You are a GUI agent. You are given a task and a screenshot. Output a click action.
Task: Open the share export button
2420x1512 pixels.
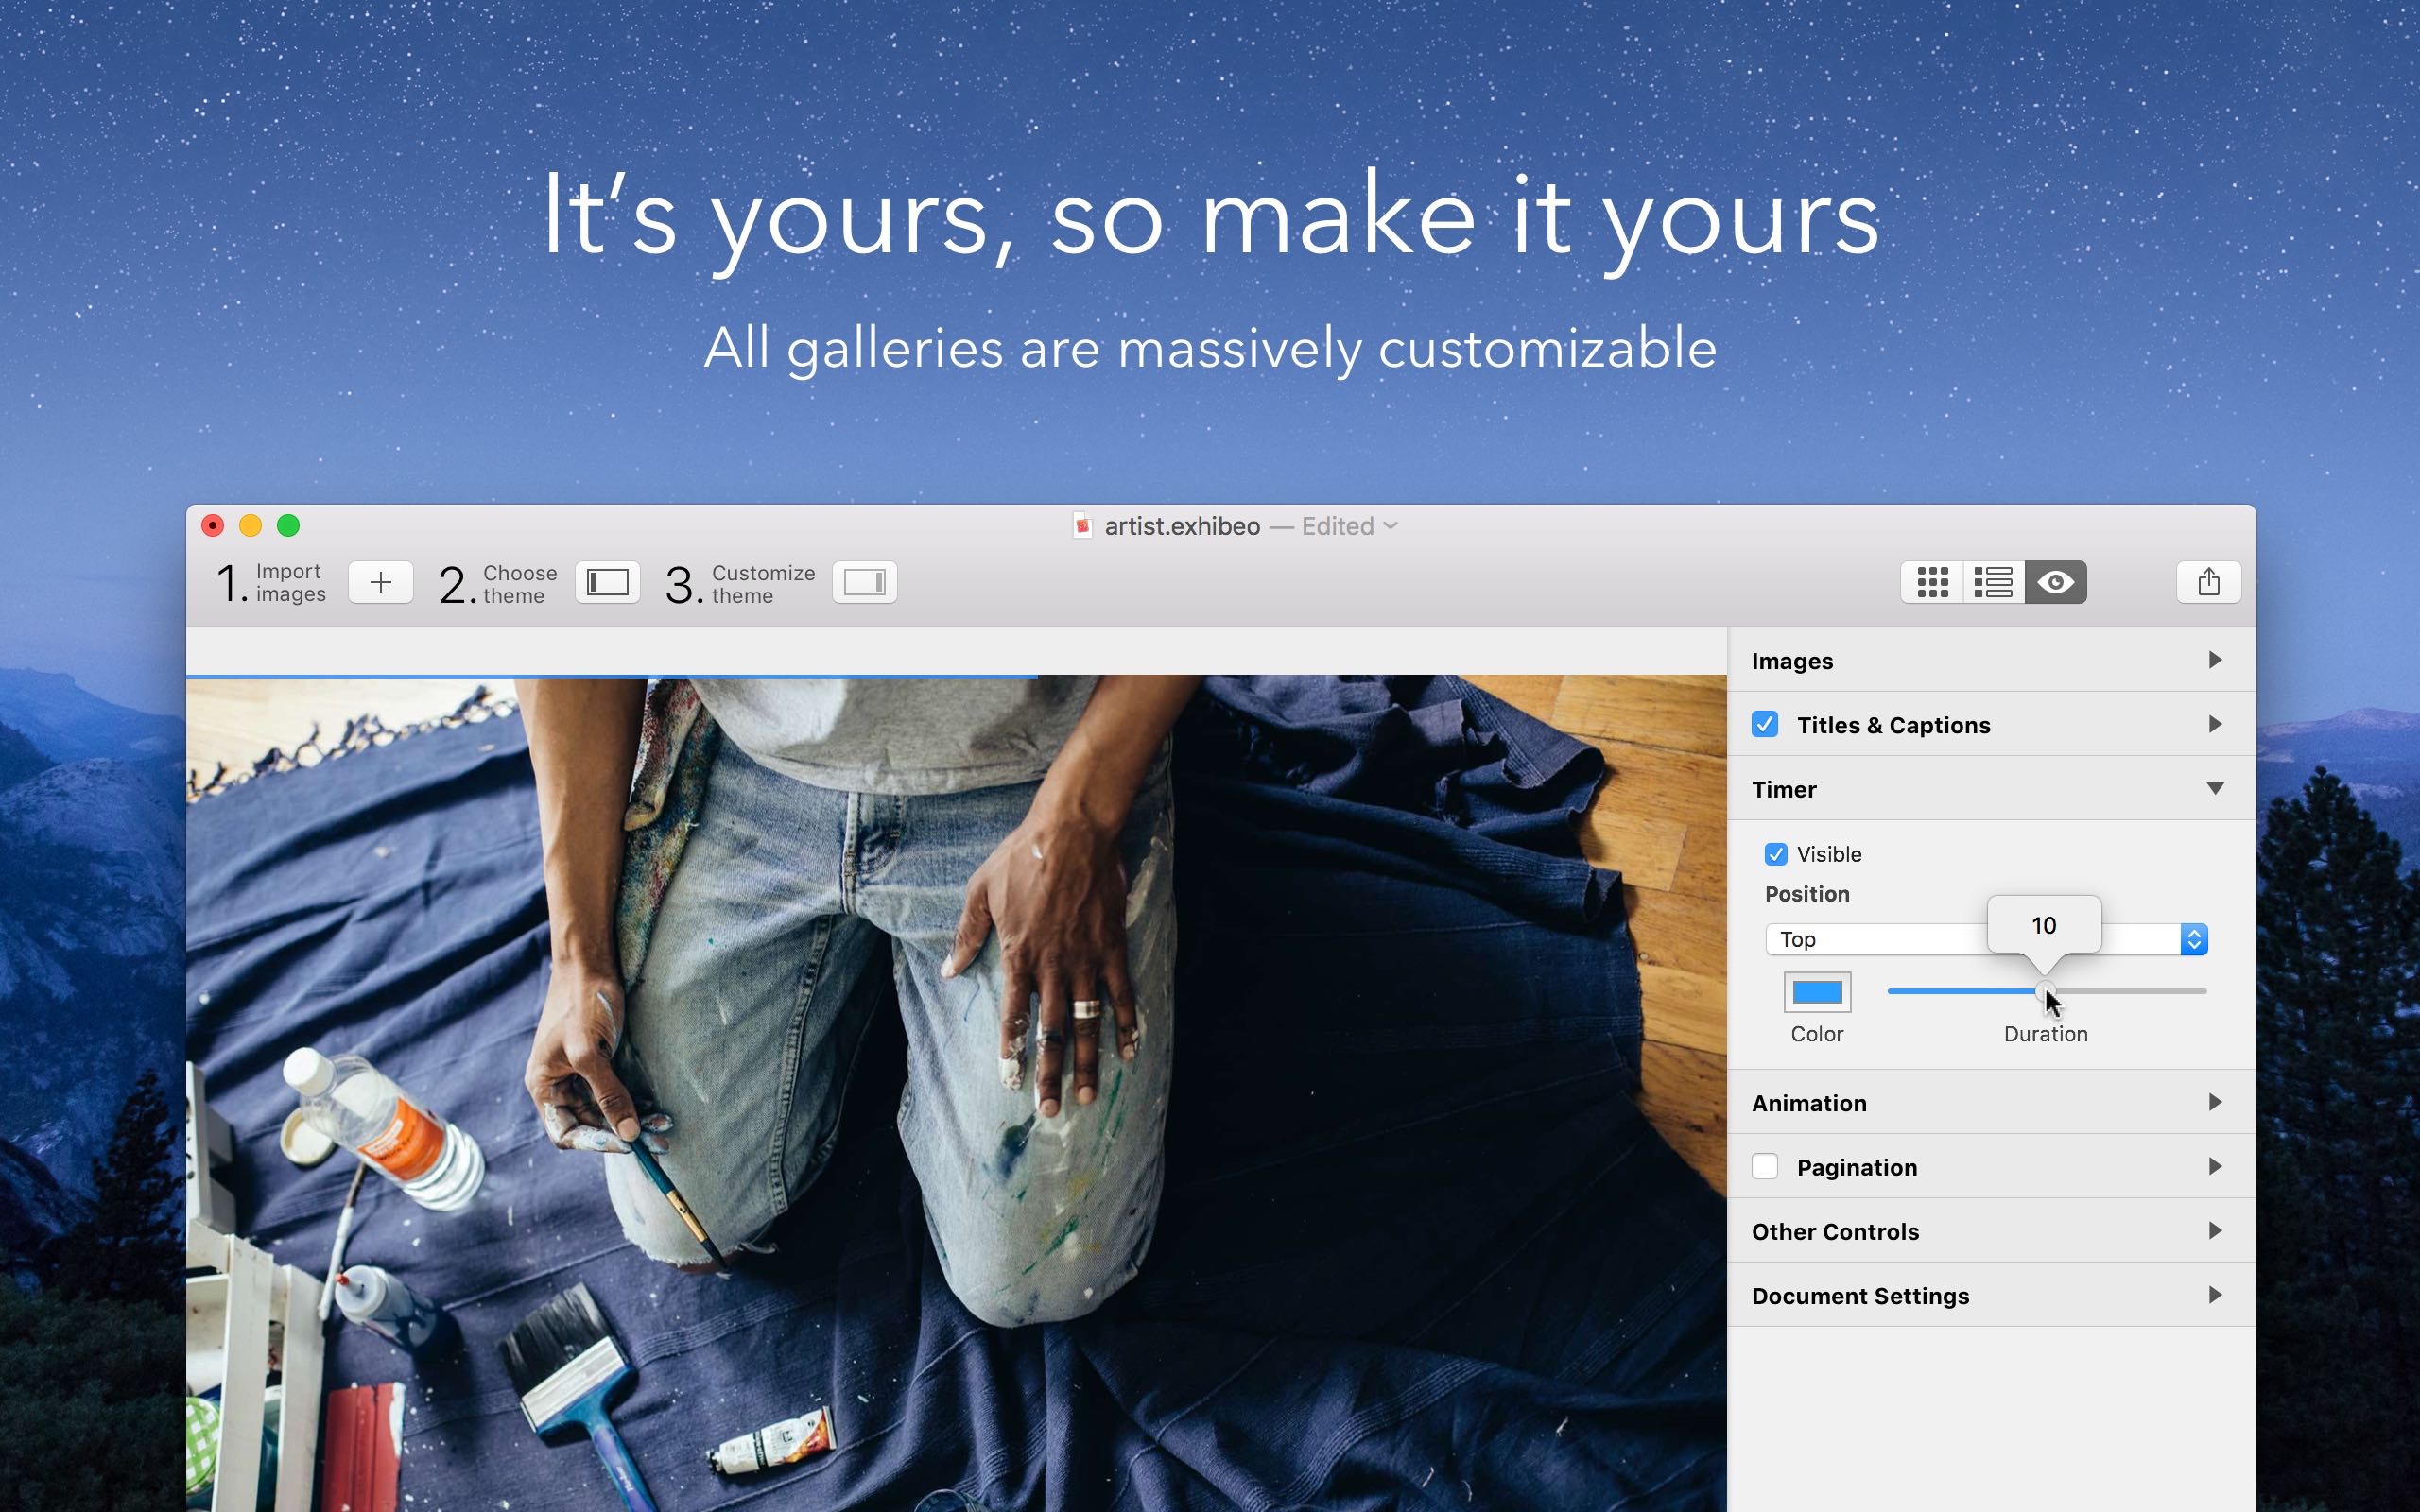click(2208, 582)
